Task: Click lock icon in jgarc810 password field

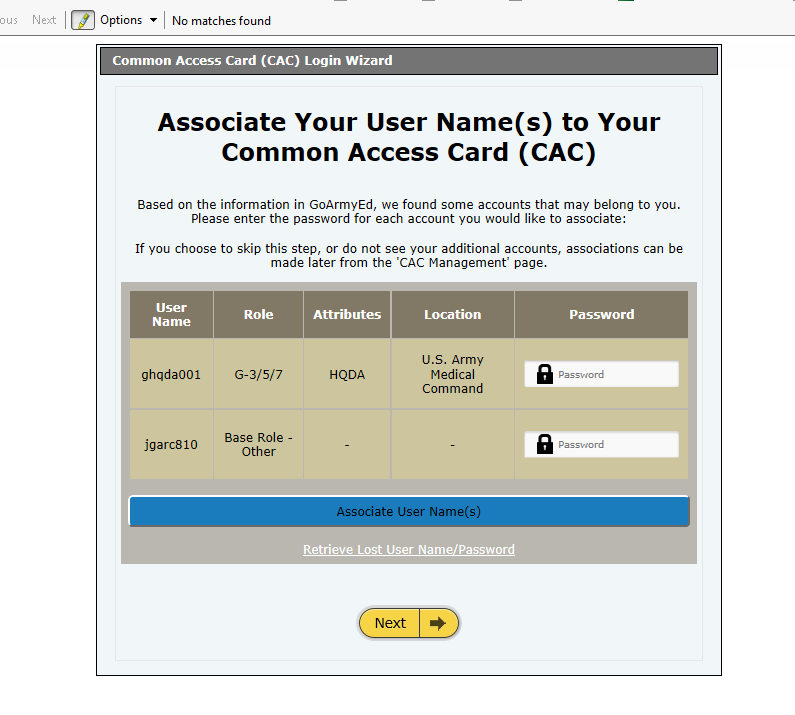Action: pos(545,444)
